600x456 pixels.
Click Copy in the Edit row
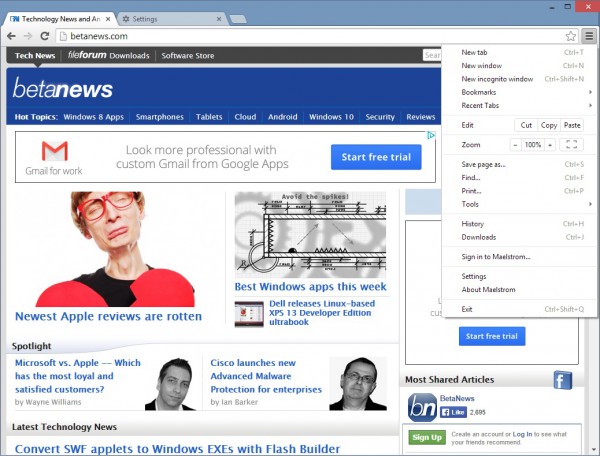pyautogui.click(x=549, y=125)
